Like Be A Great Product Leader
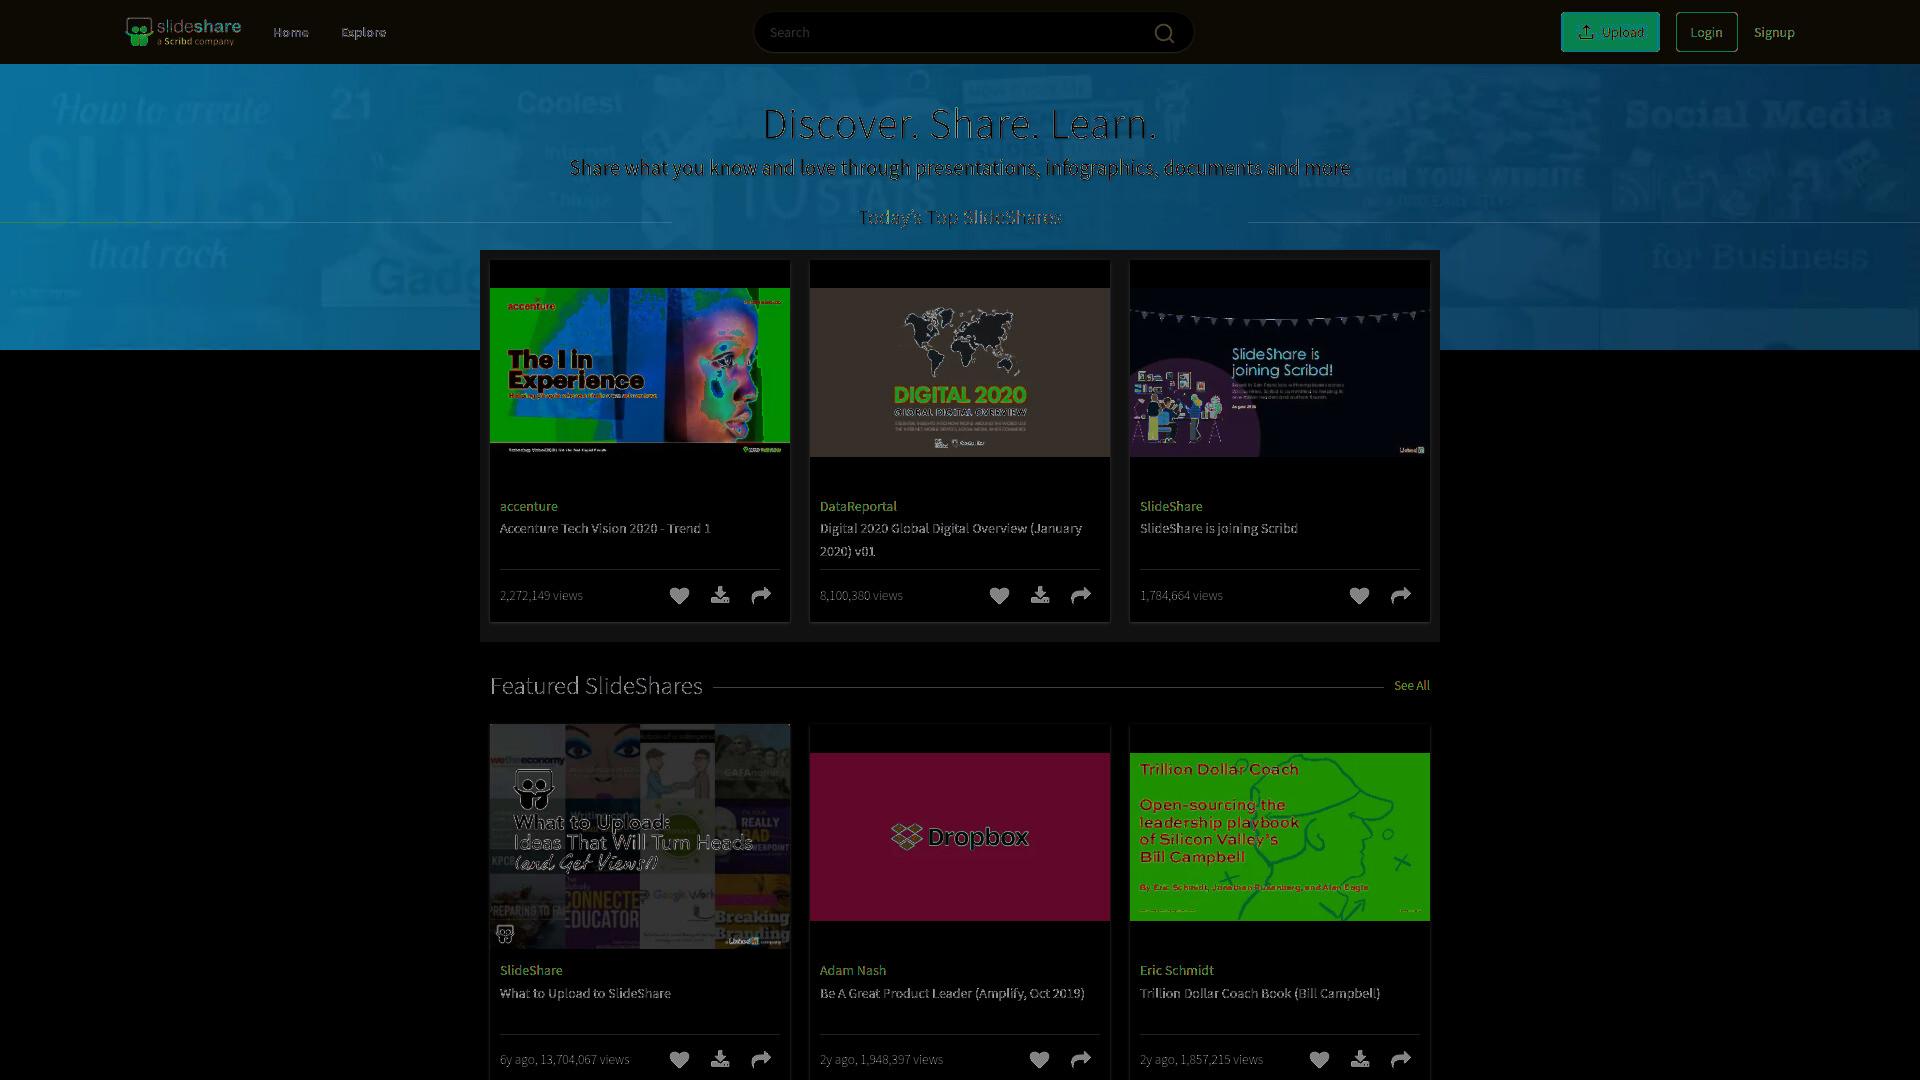This screenshot has width=1920, height=1080. click(1039, 1060)
